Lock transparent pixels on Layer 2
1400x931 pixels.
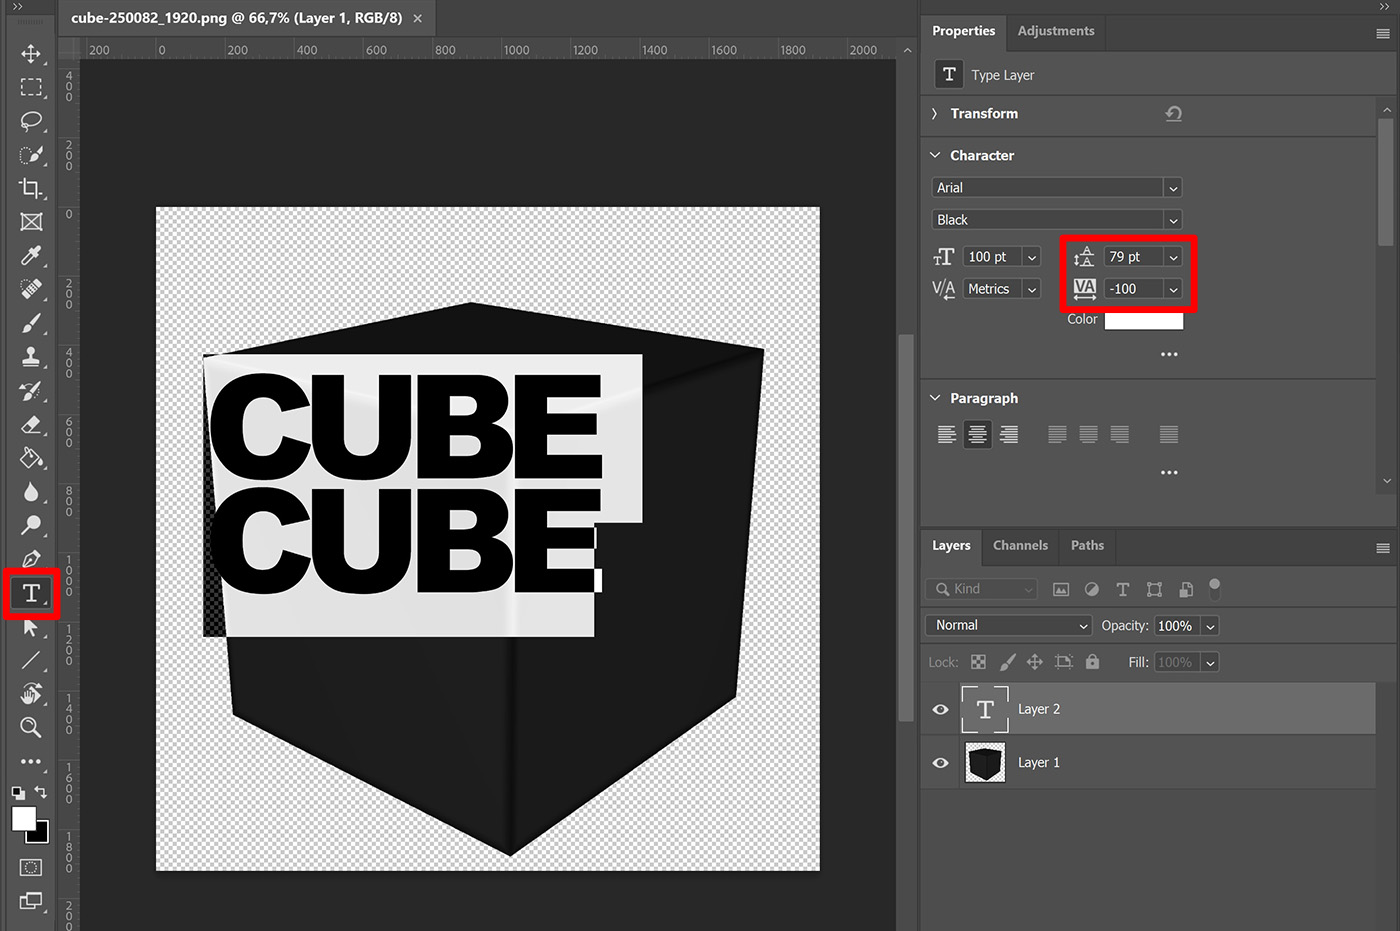click(x=978, y=661)
